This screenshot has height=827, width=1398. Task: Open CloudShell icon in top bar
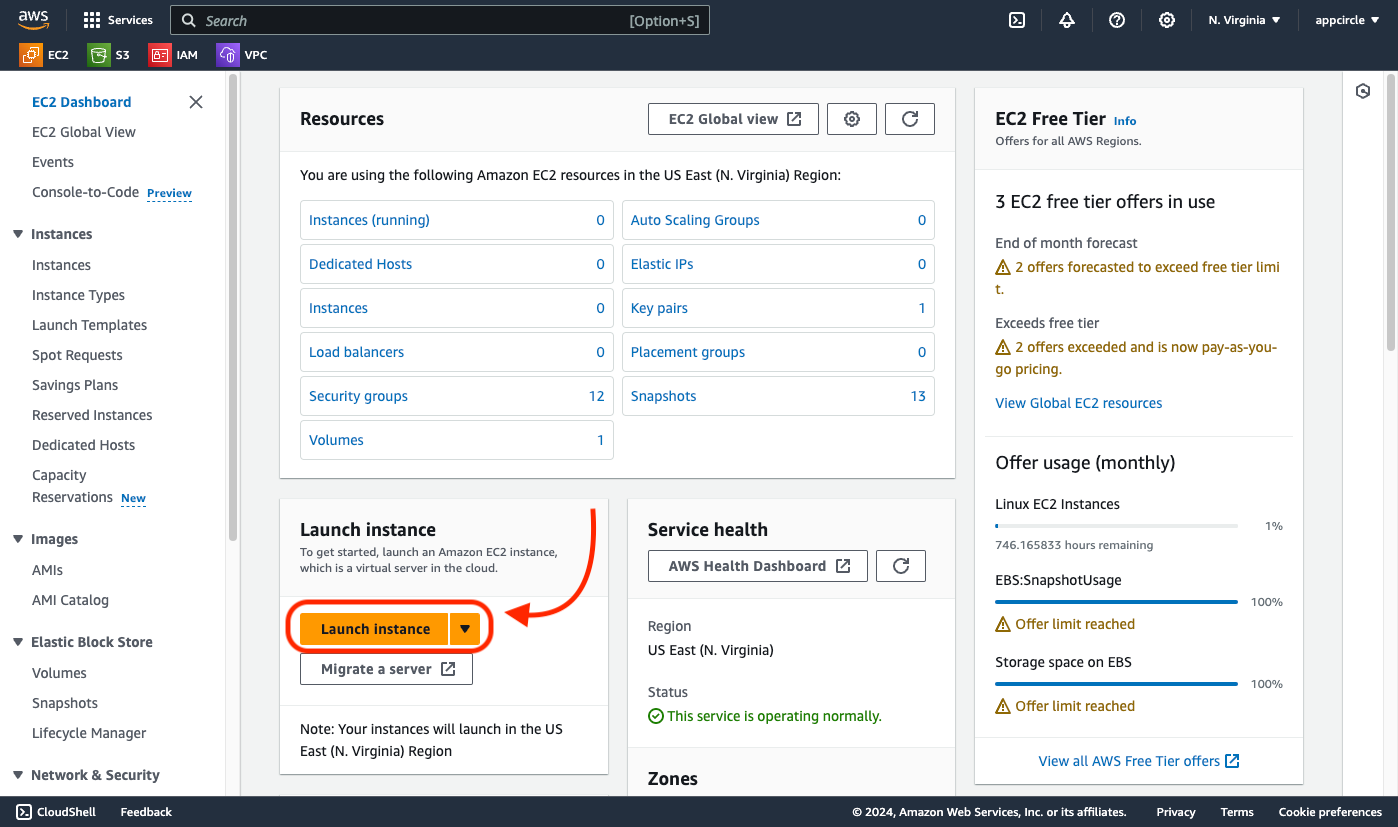(1017, 20)
